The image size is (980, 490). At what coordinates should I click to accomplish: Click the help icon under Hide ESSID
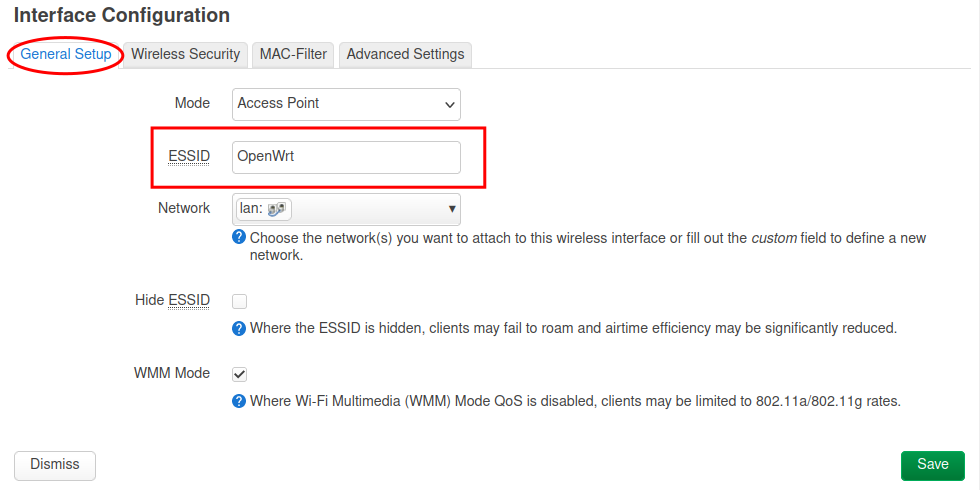[x=239, y=327]
